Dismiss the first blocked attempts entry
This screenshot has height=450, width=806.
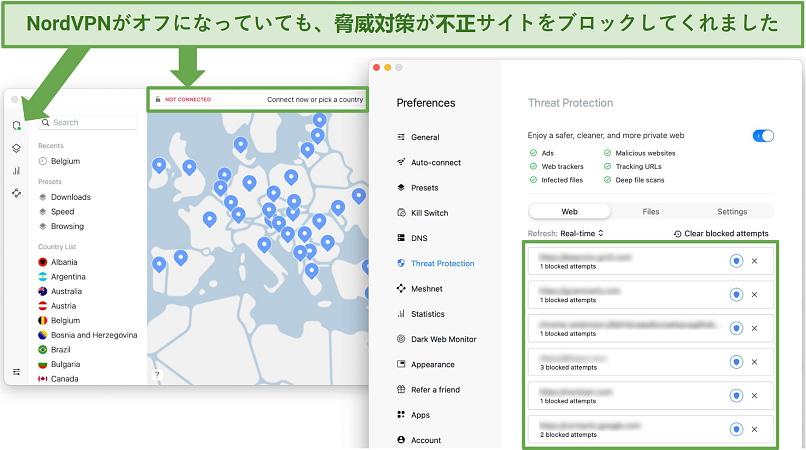pos(754,261)
